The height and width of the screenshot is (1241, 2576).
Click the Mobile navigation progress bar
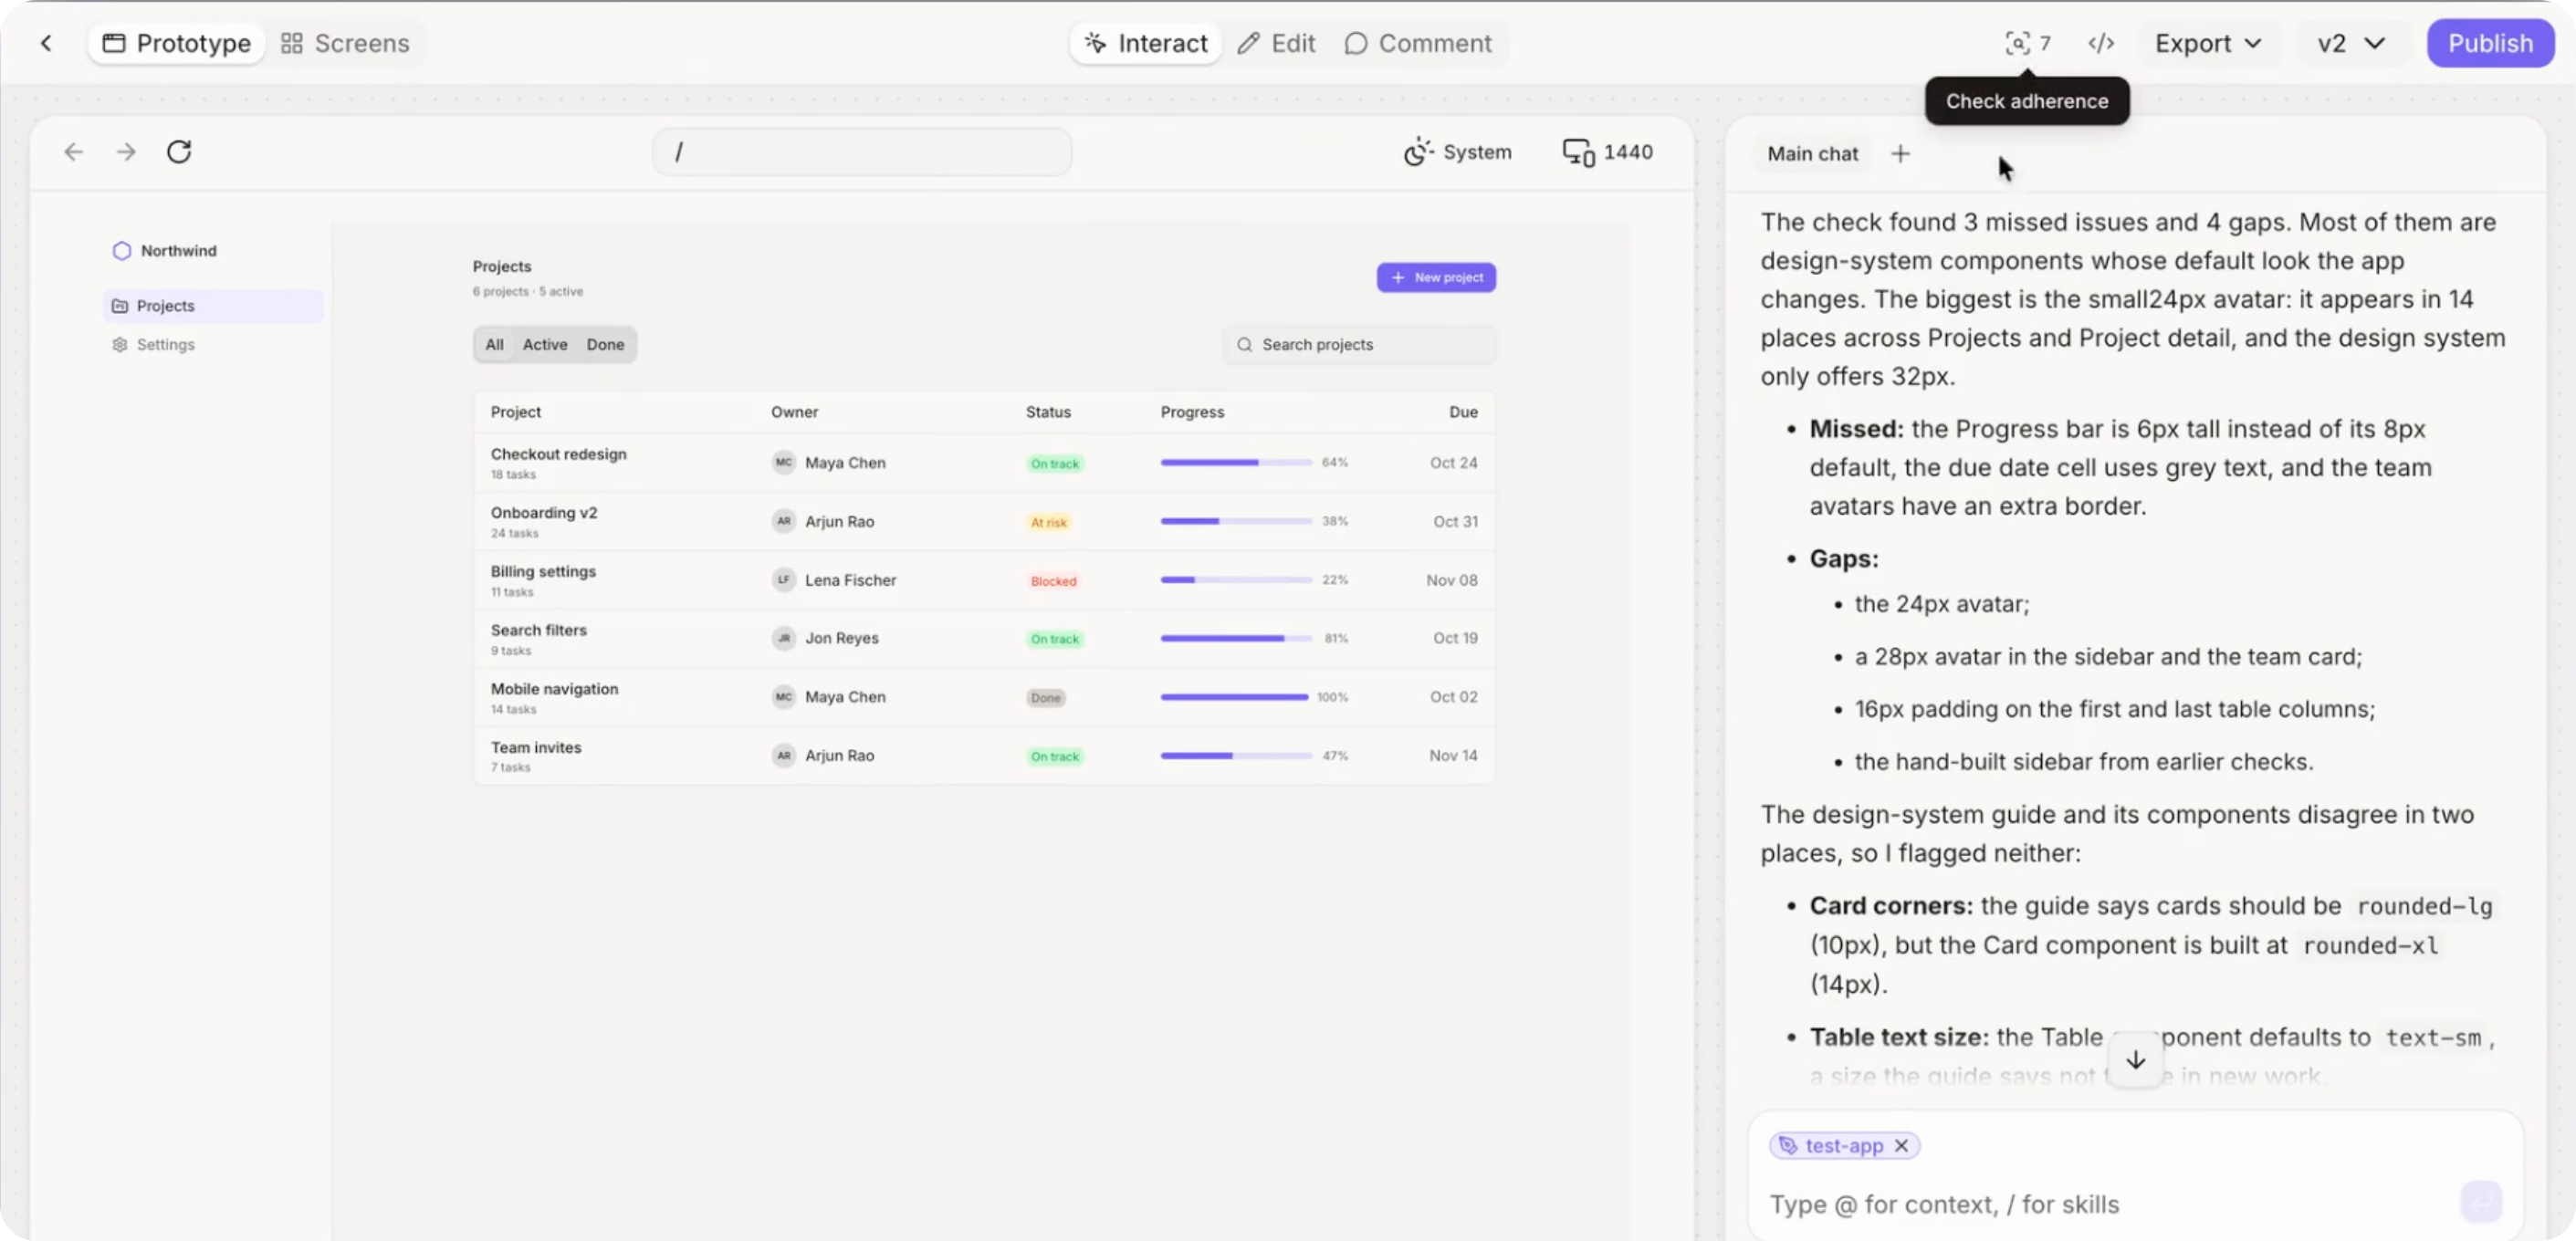click(1234, 697)
